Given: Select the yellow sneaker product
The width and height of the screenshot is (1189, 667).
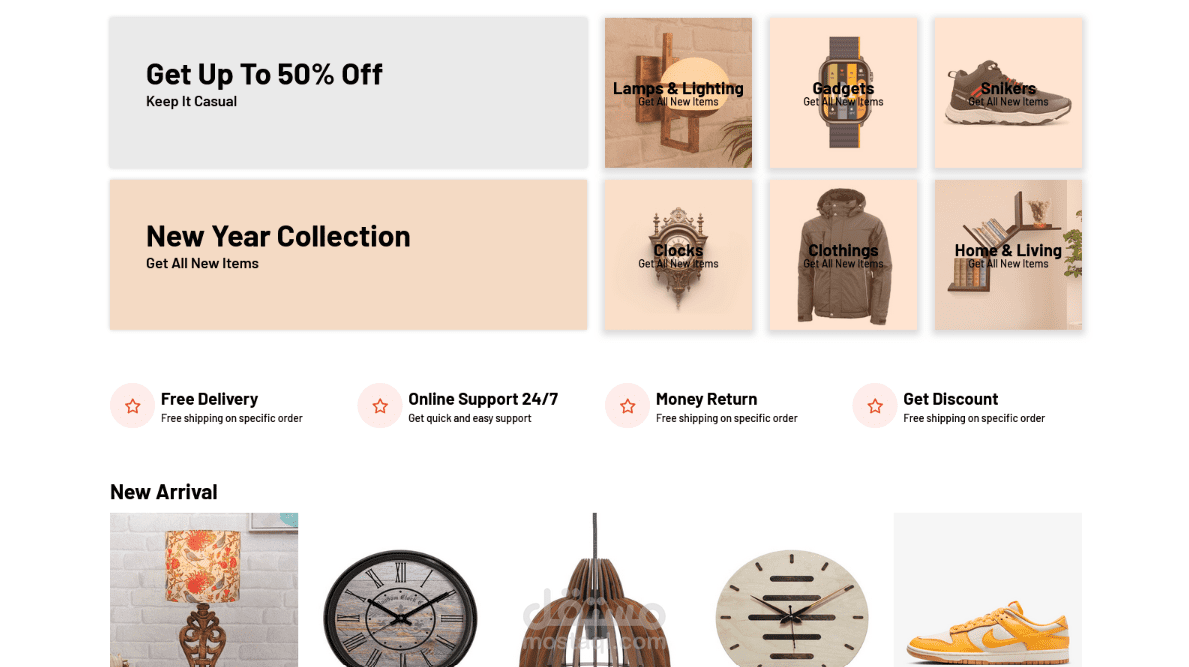Looking at the screenshot, I should [x=988, y=590].
